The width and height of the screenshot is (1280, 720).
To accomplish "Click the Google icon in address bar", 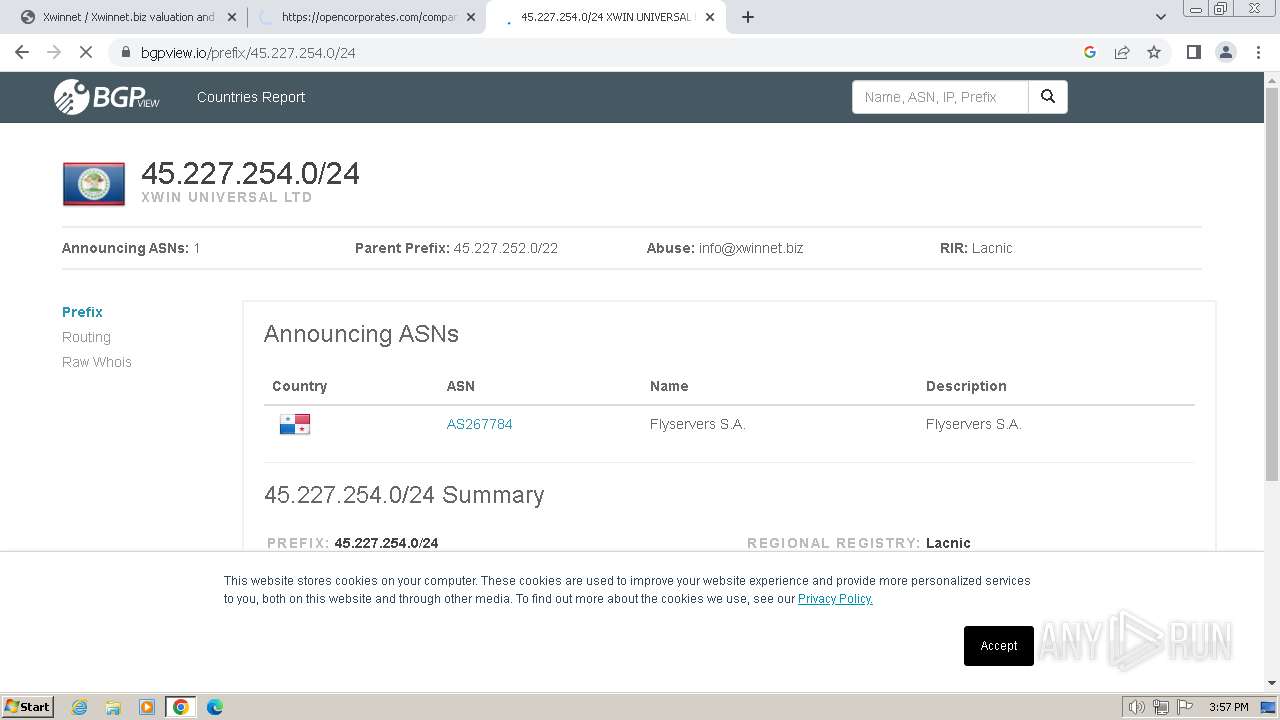I will 1090,52.
